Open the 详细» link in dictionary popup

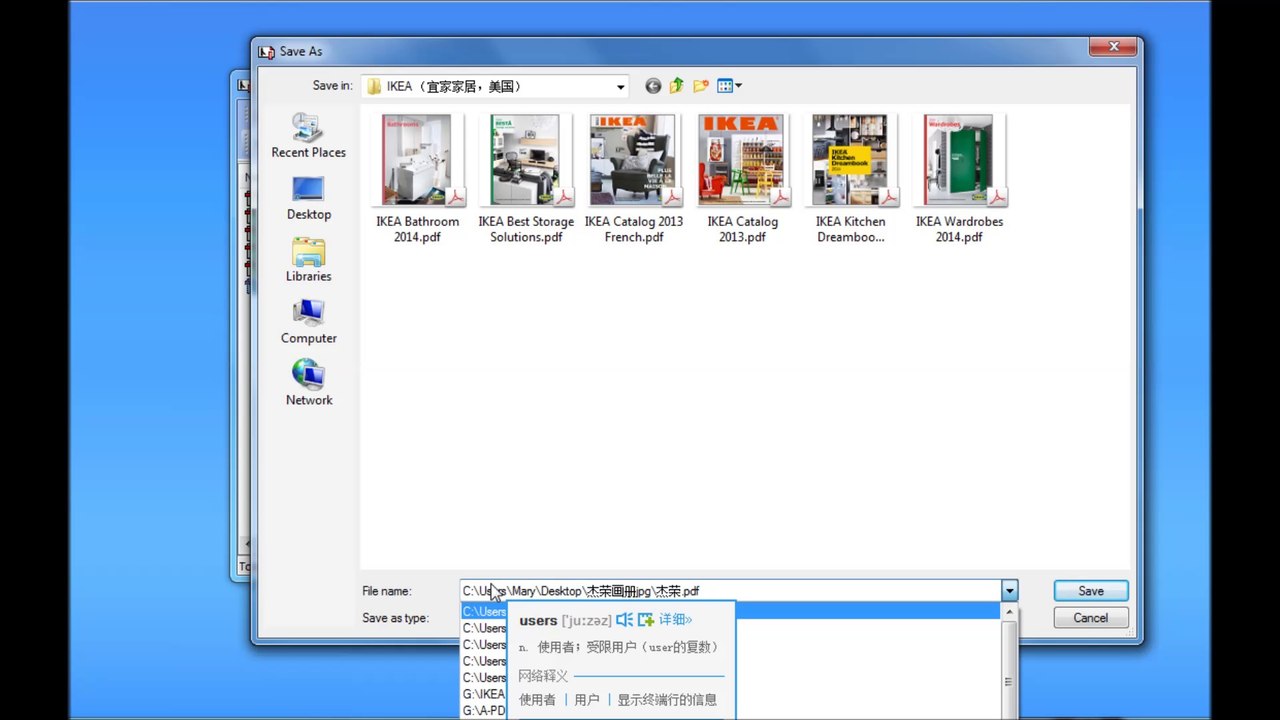675,620
